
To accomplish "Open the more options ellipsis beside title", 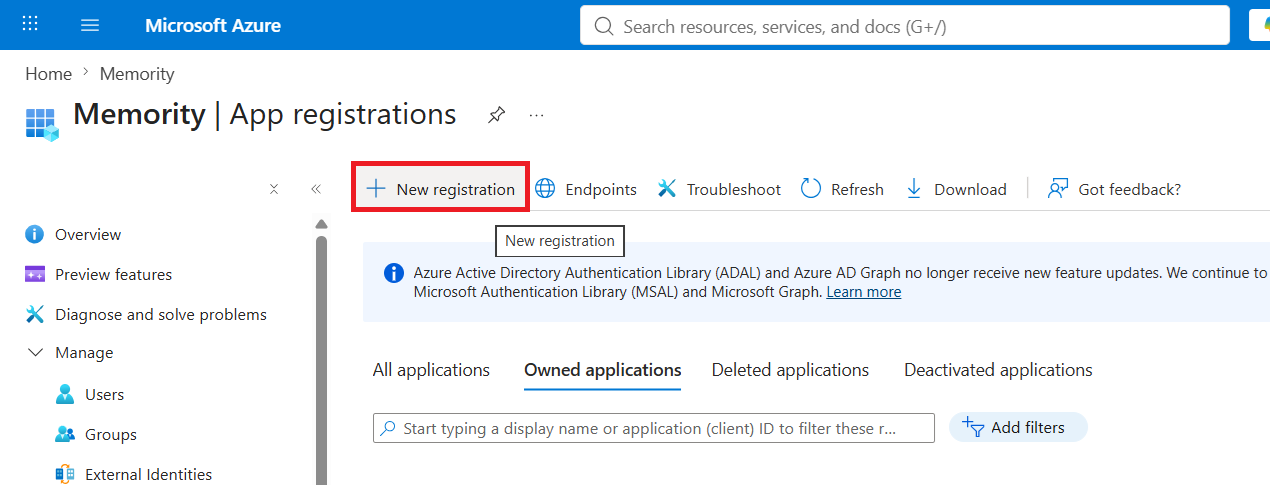I will tap(537, 115).
